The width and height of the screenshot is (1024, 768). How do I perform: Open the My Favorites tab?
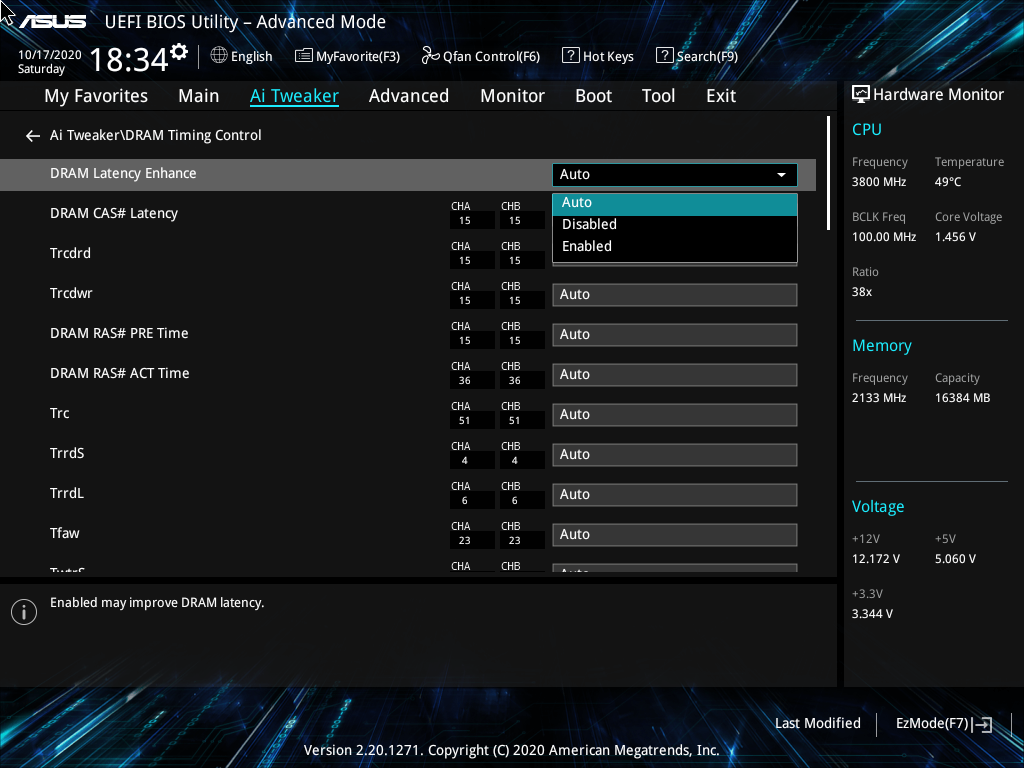point(96,96)
